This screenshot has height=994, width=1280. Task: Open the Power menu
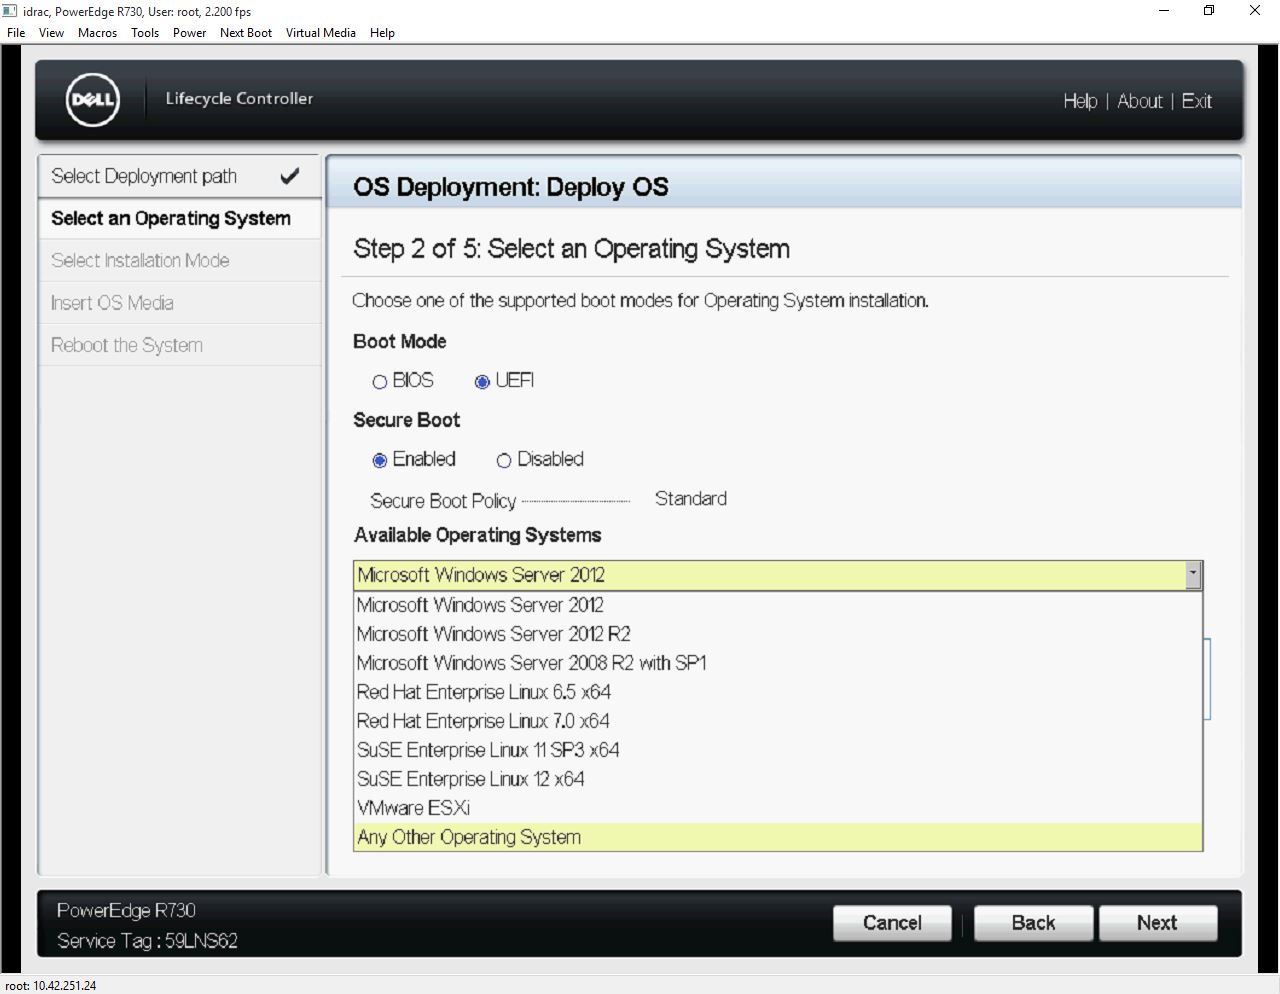[x=189, y=32]
